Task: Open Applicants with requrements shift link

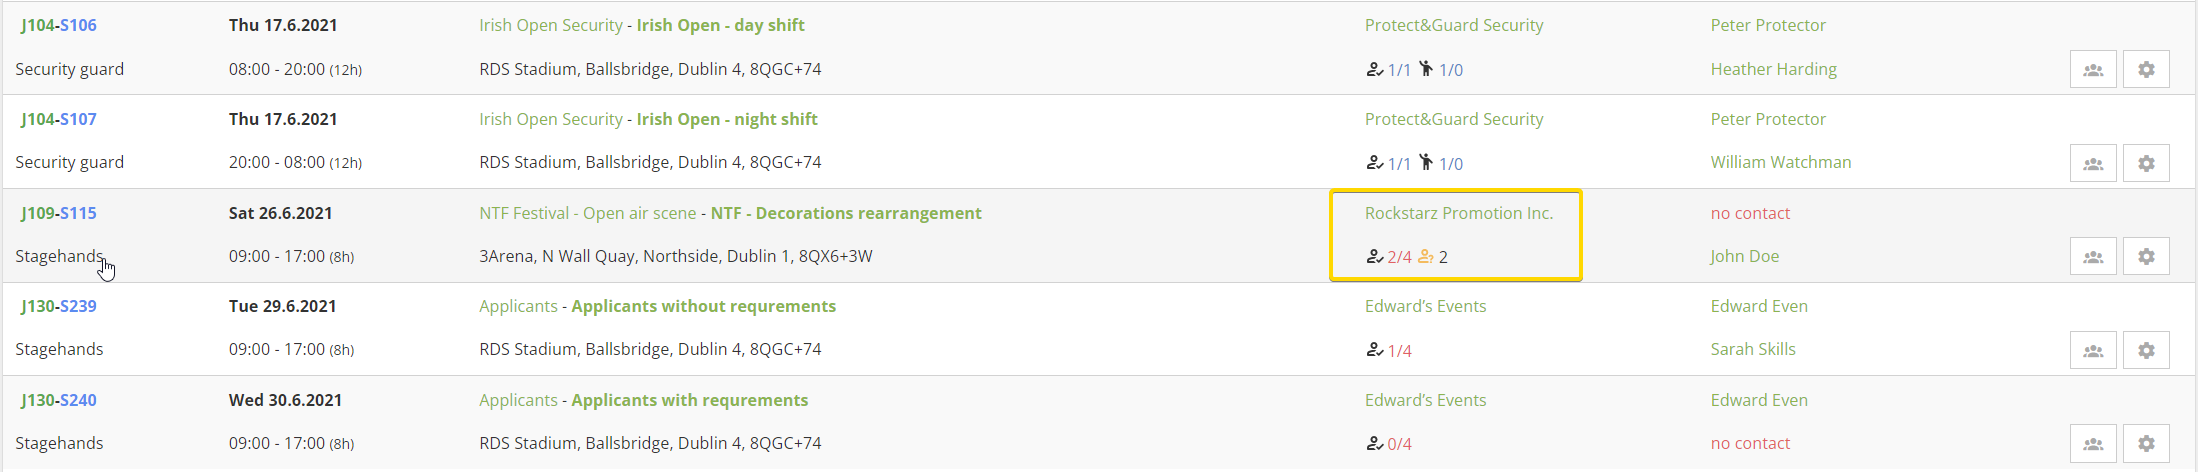Action: (689, 400)
